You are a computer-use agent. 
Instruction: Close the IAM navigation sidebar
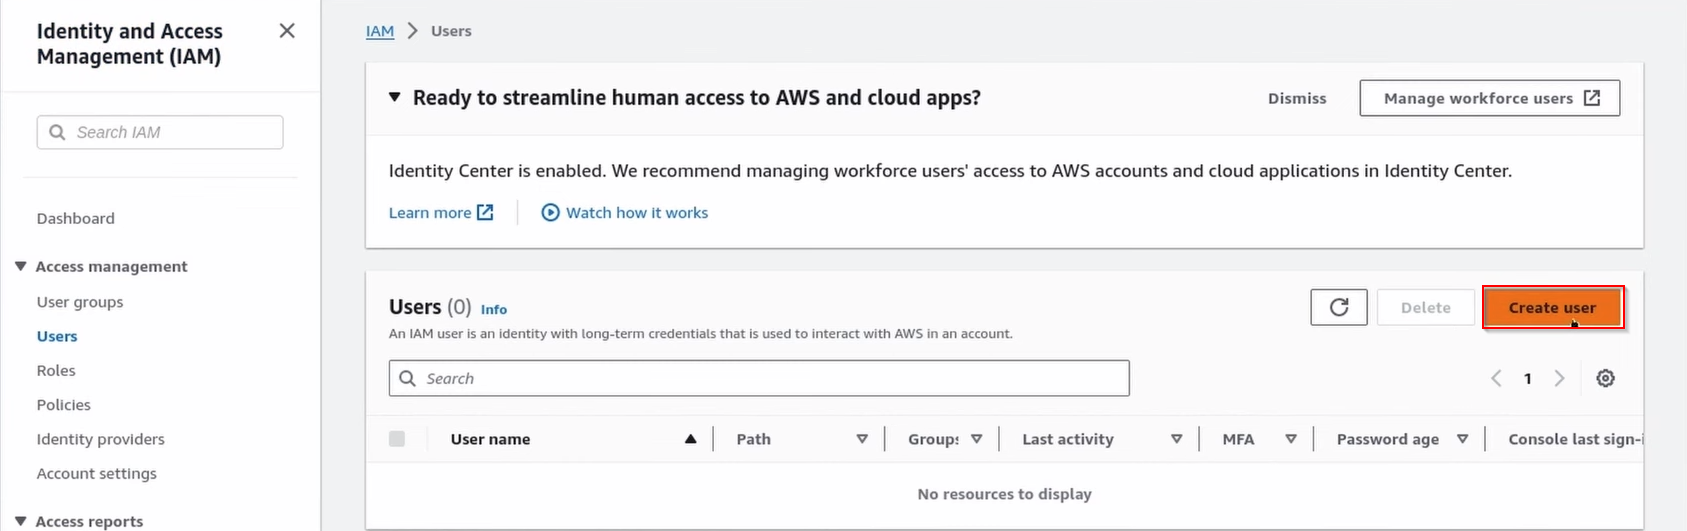tap(287, 31)
